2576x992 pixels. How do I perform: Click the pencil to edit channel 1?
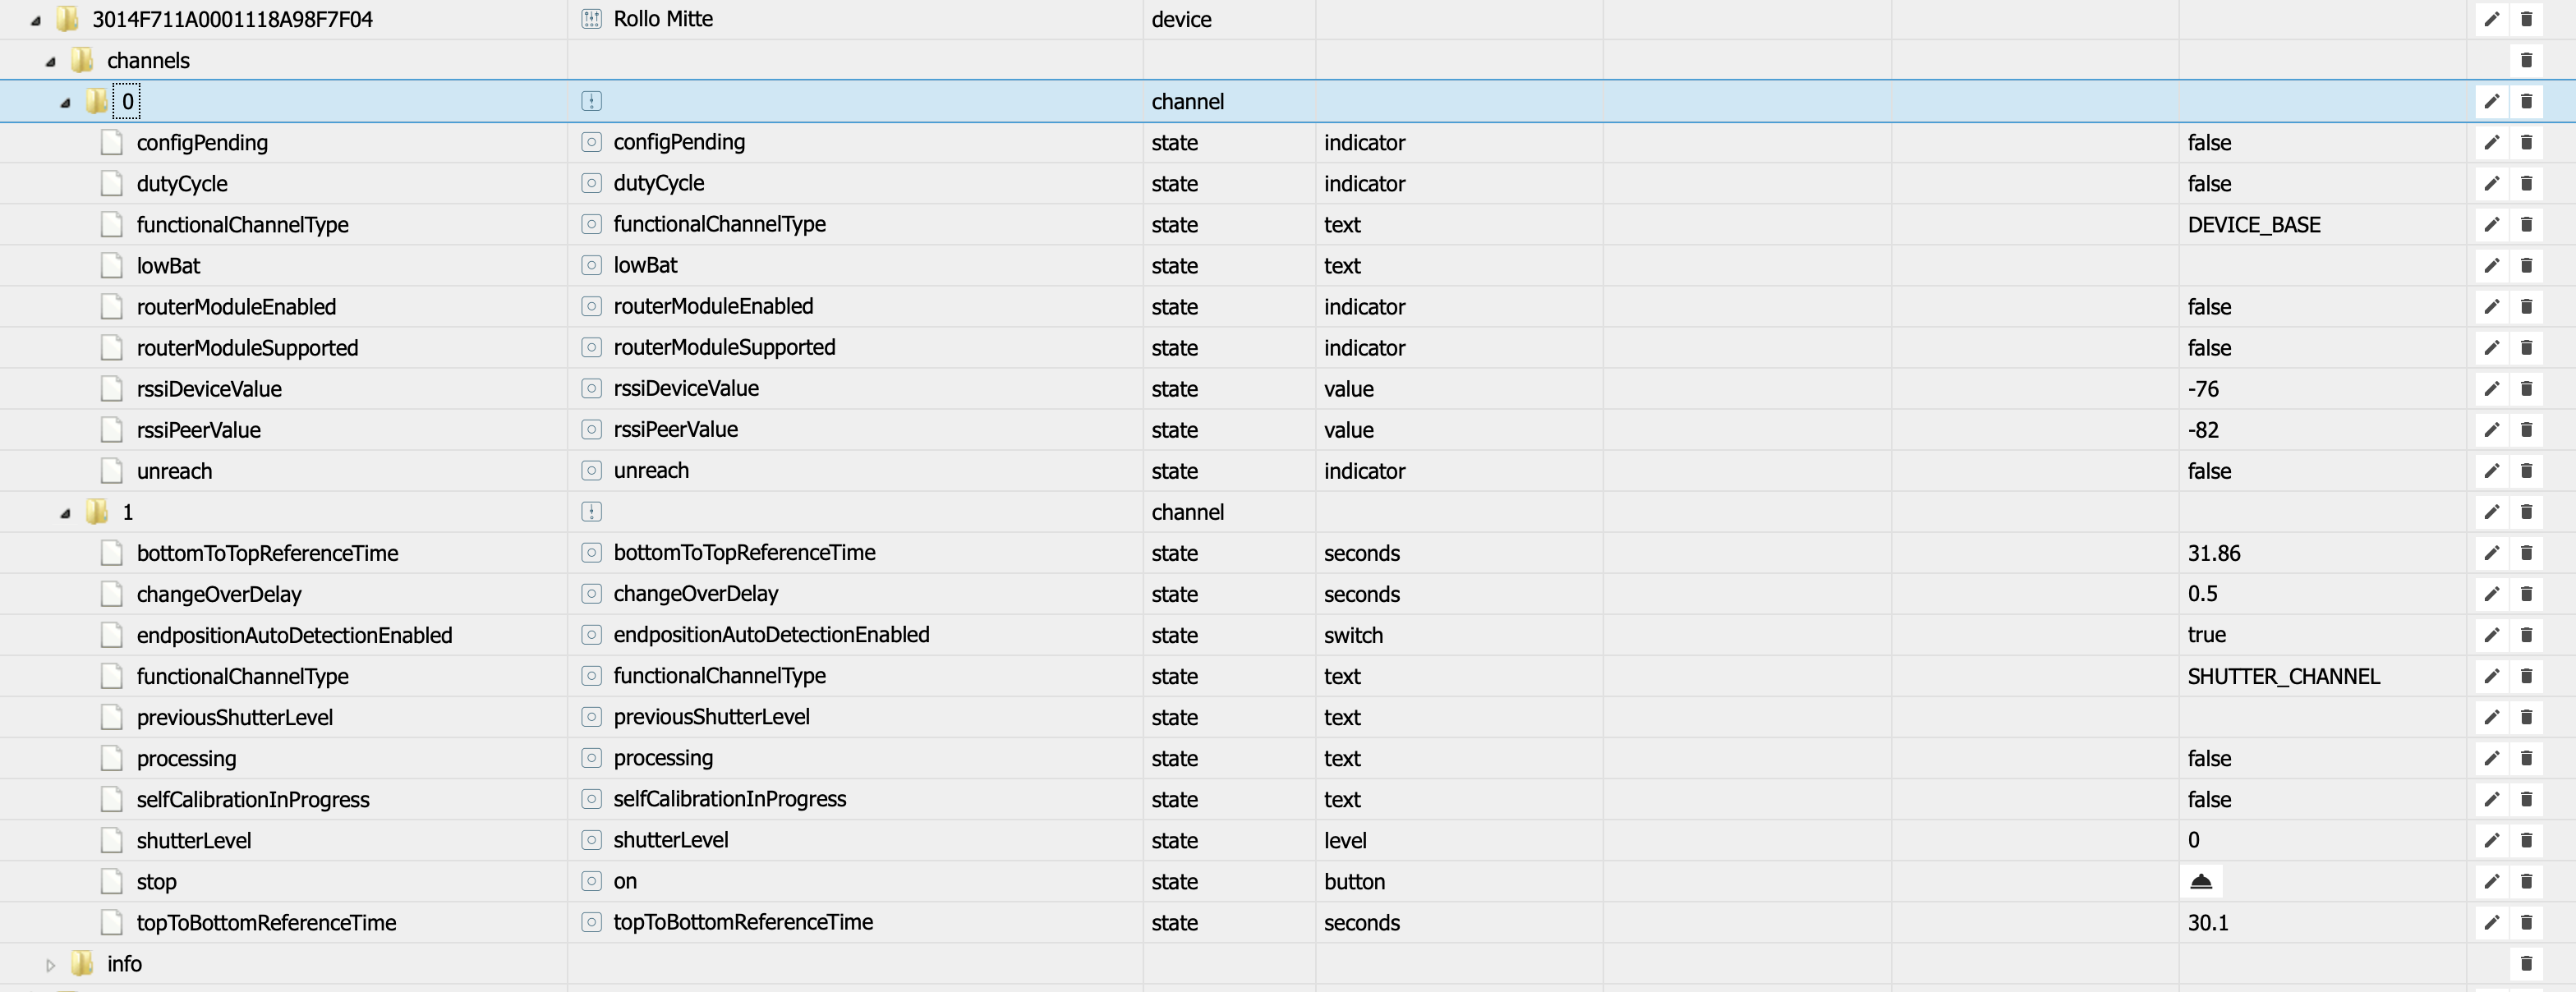(2491, 511)
